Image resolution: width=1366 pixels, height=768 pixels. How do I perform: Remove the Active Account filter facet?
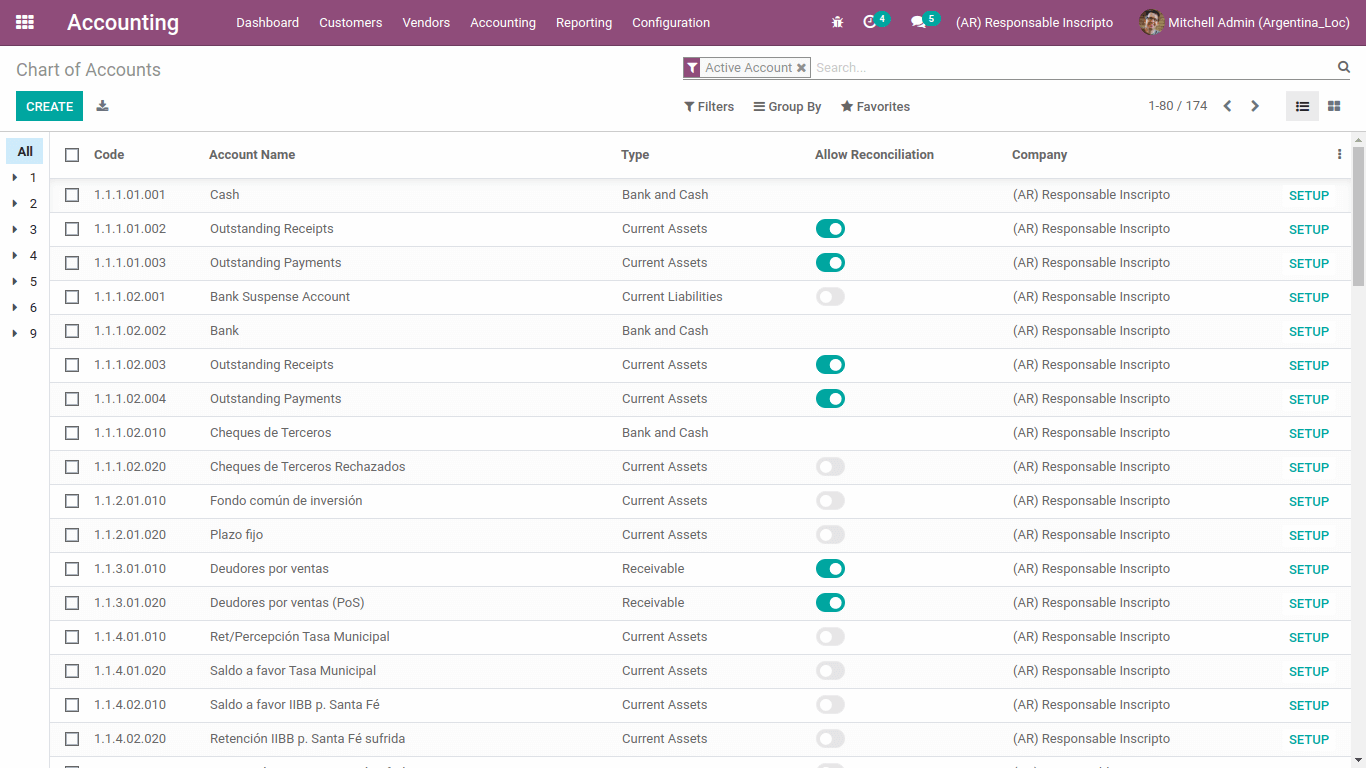[x=801, y=68]
